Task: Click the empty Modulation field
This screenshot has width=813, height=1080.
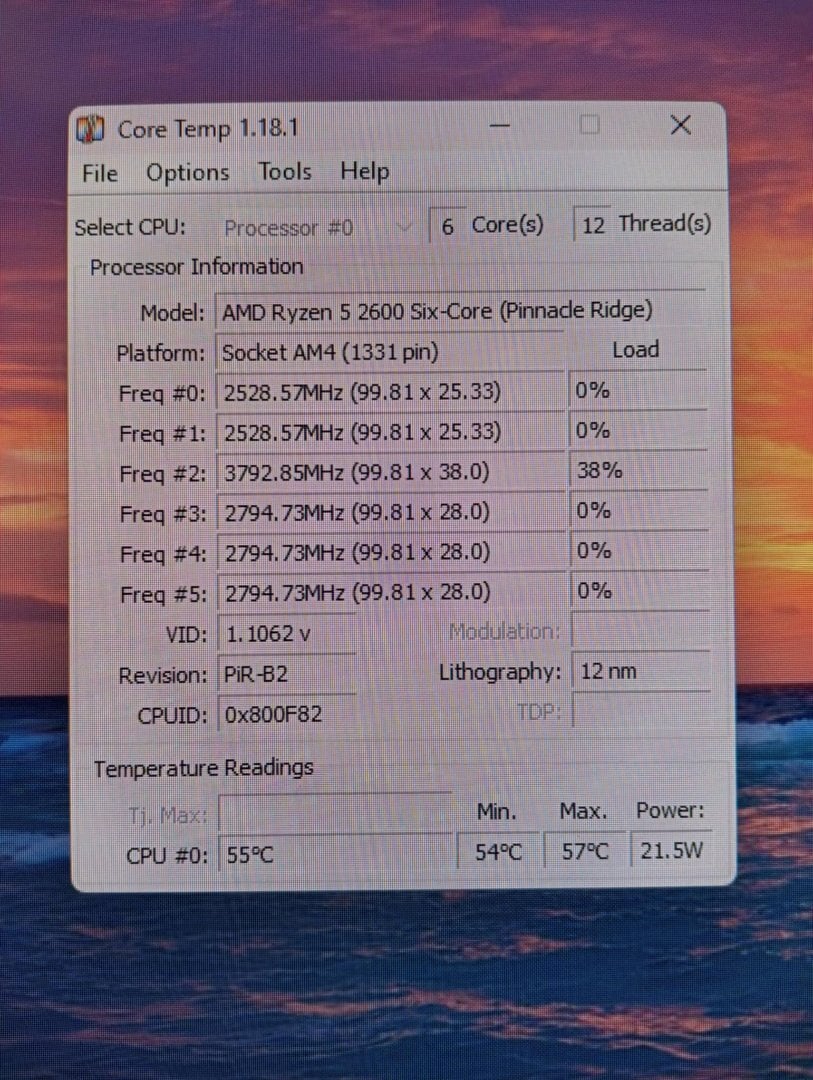Action: tap(640, 630)
